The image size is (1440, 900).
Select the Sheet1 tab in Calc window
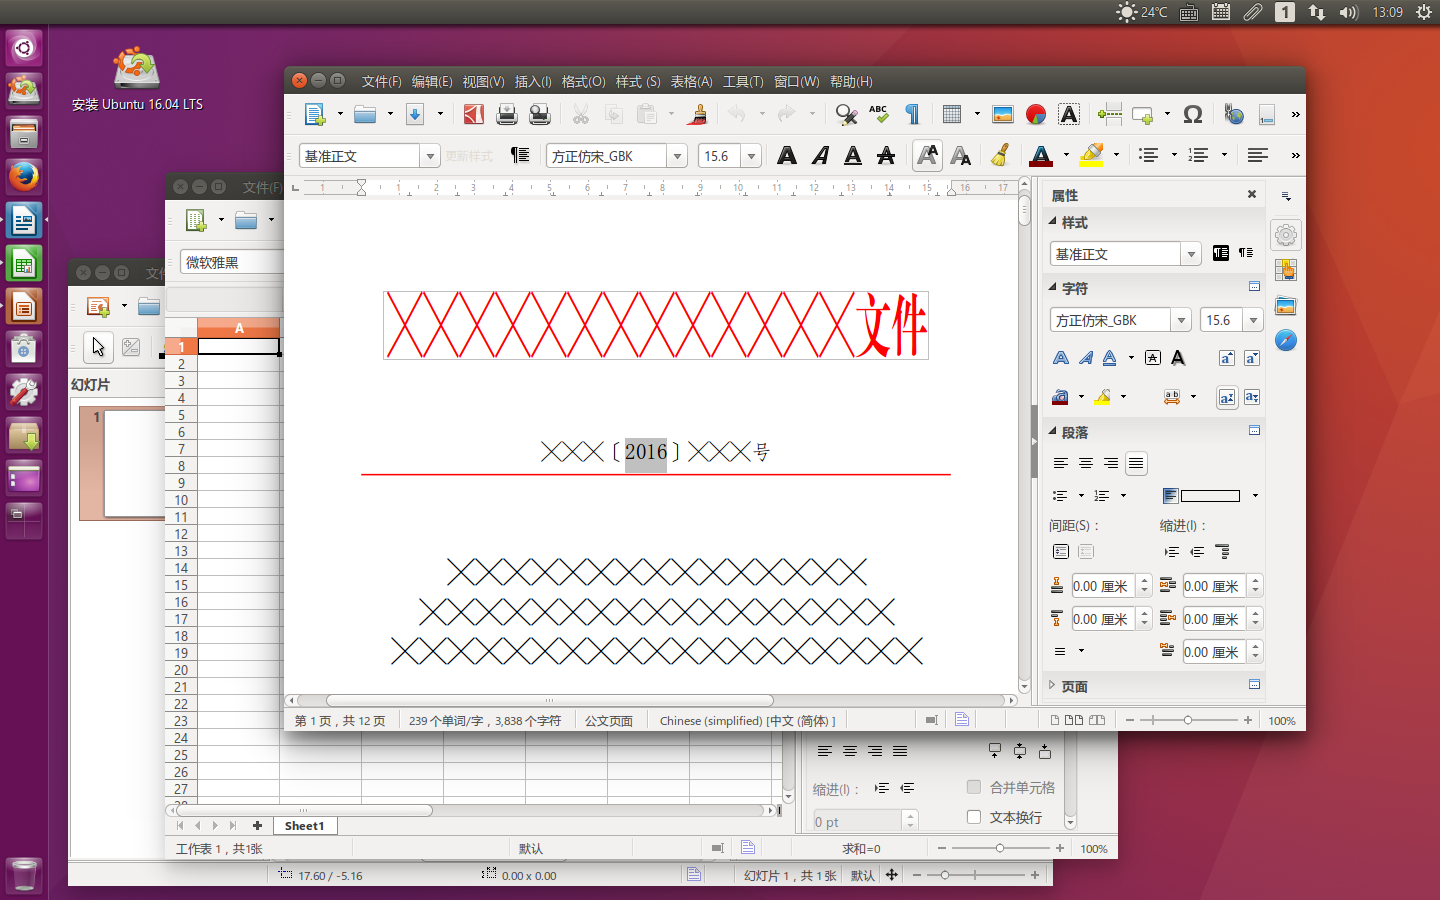[x=304, y=826]
